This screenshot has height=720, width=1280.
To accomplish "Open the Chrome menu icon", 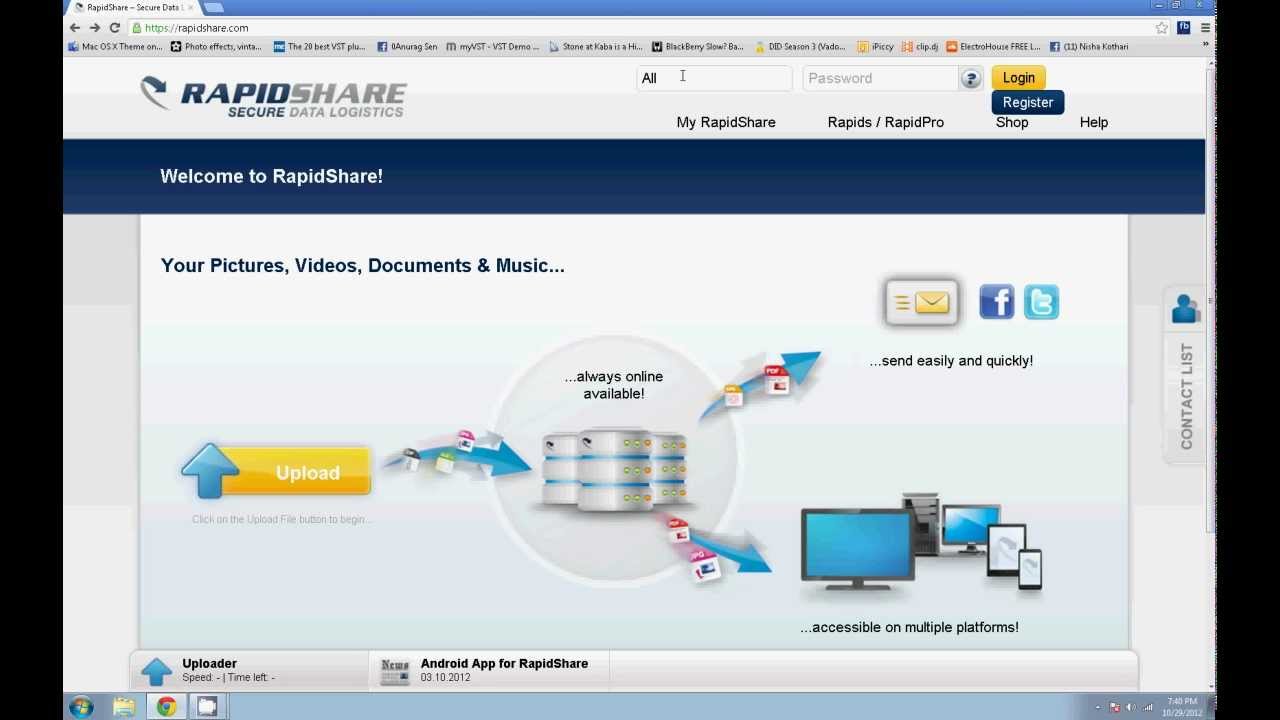I will coord(1205,28).
